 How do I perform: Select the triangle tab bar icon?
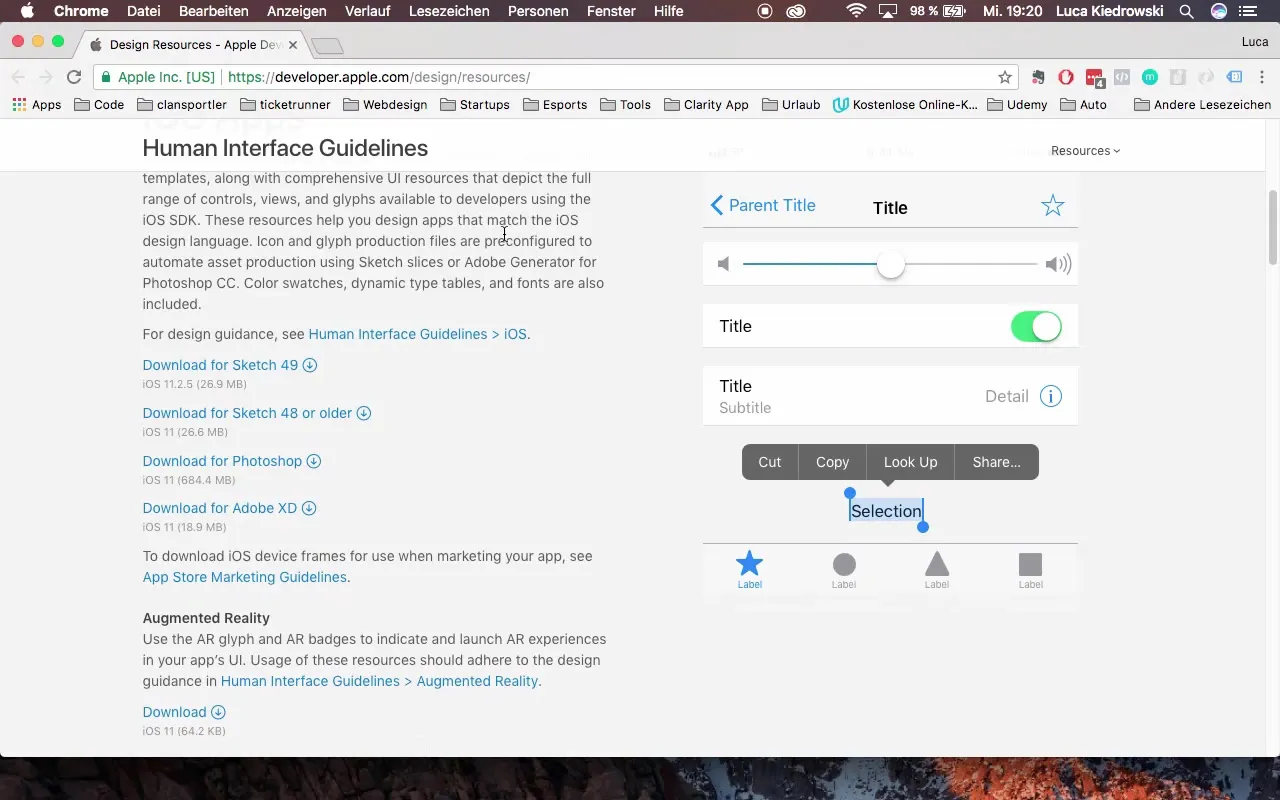[937, 564]
